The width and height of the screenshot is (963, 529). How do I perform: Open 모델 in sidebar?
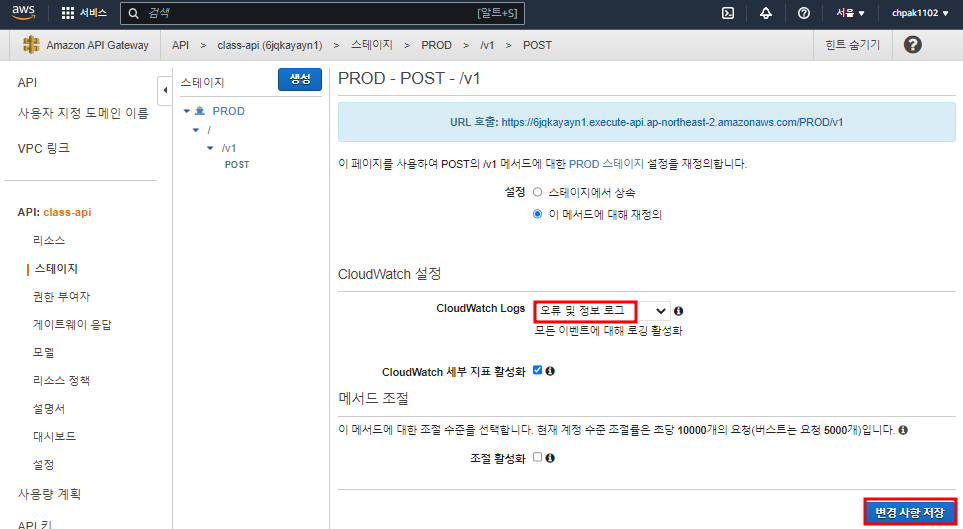(44, 353)
